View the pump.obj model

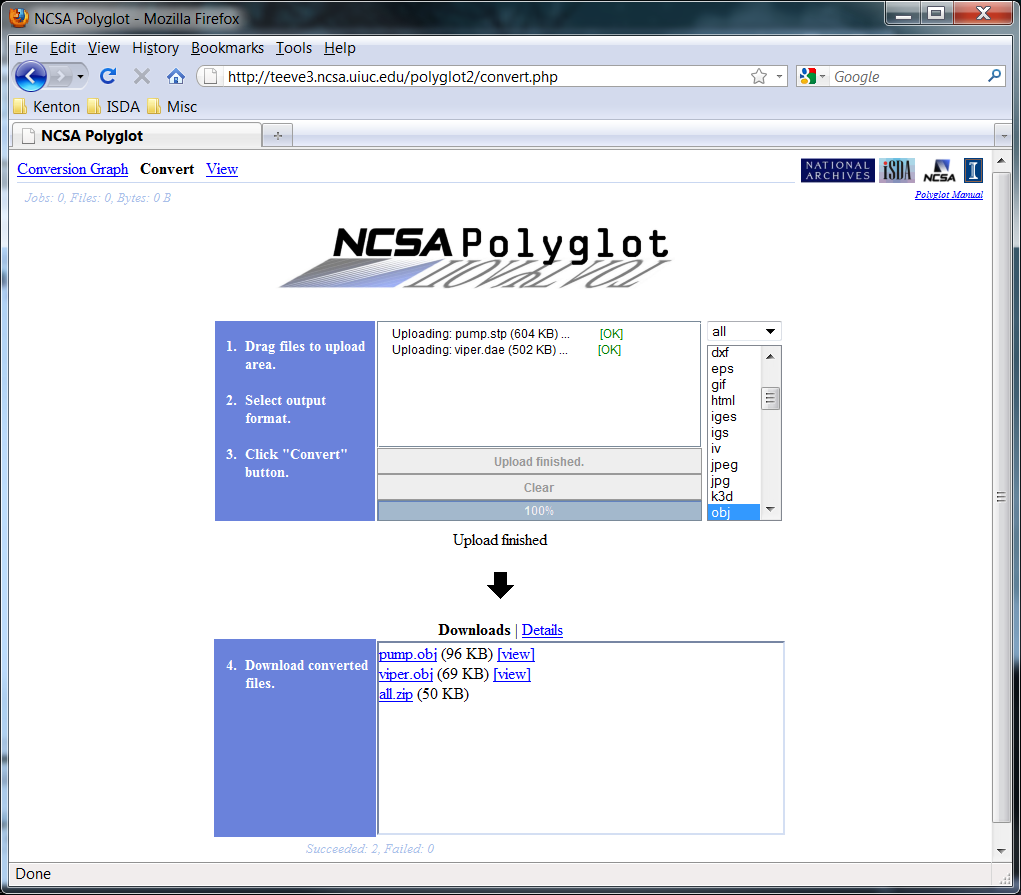click(x=516, y=654)
